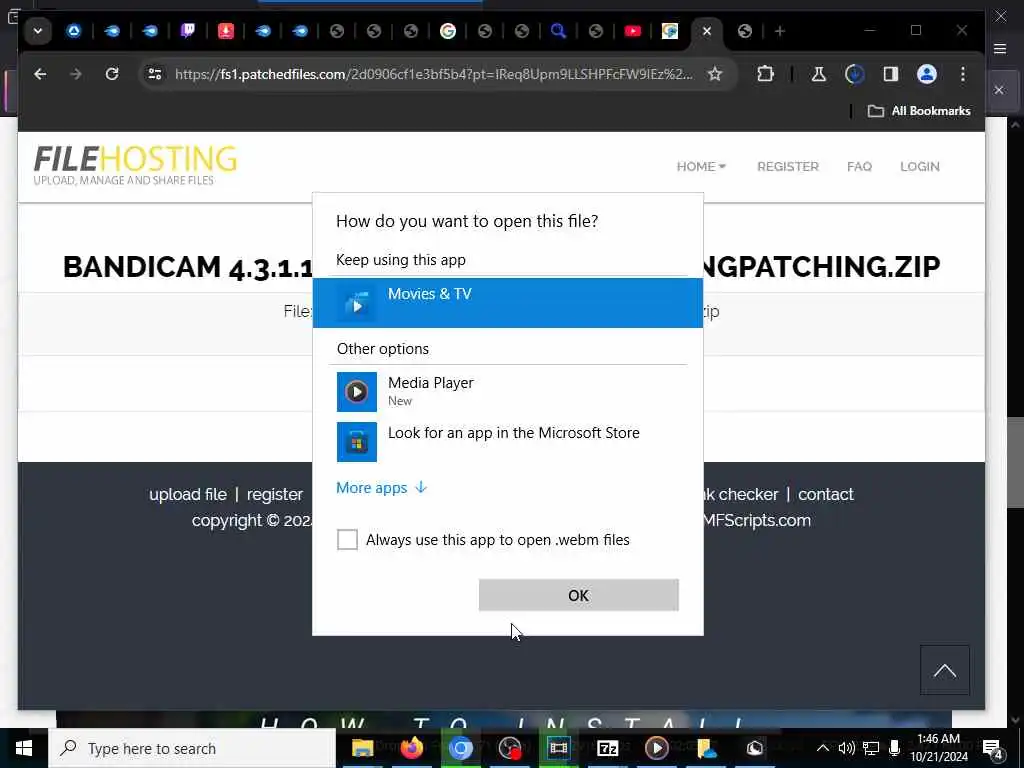Open the volume control in system tray
Screen dimensions: 1024x768
click(x=846, y=748)
